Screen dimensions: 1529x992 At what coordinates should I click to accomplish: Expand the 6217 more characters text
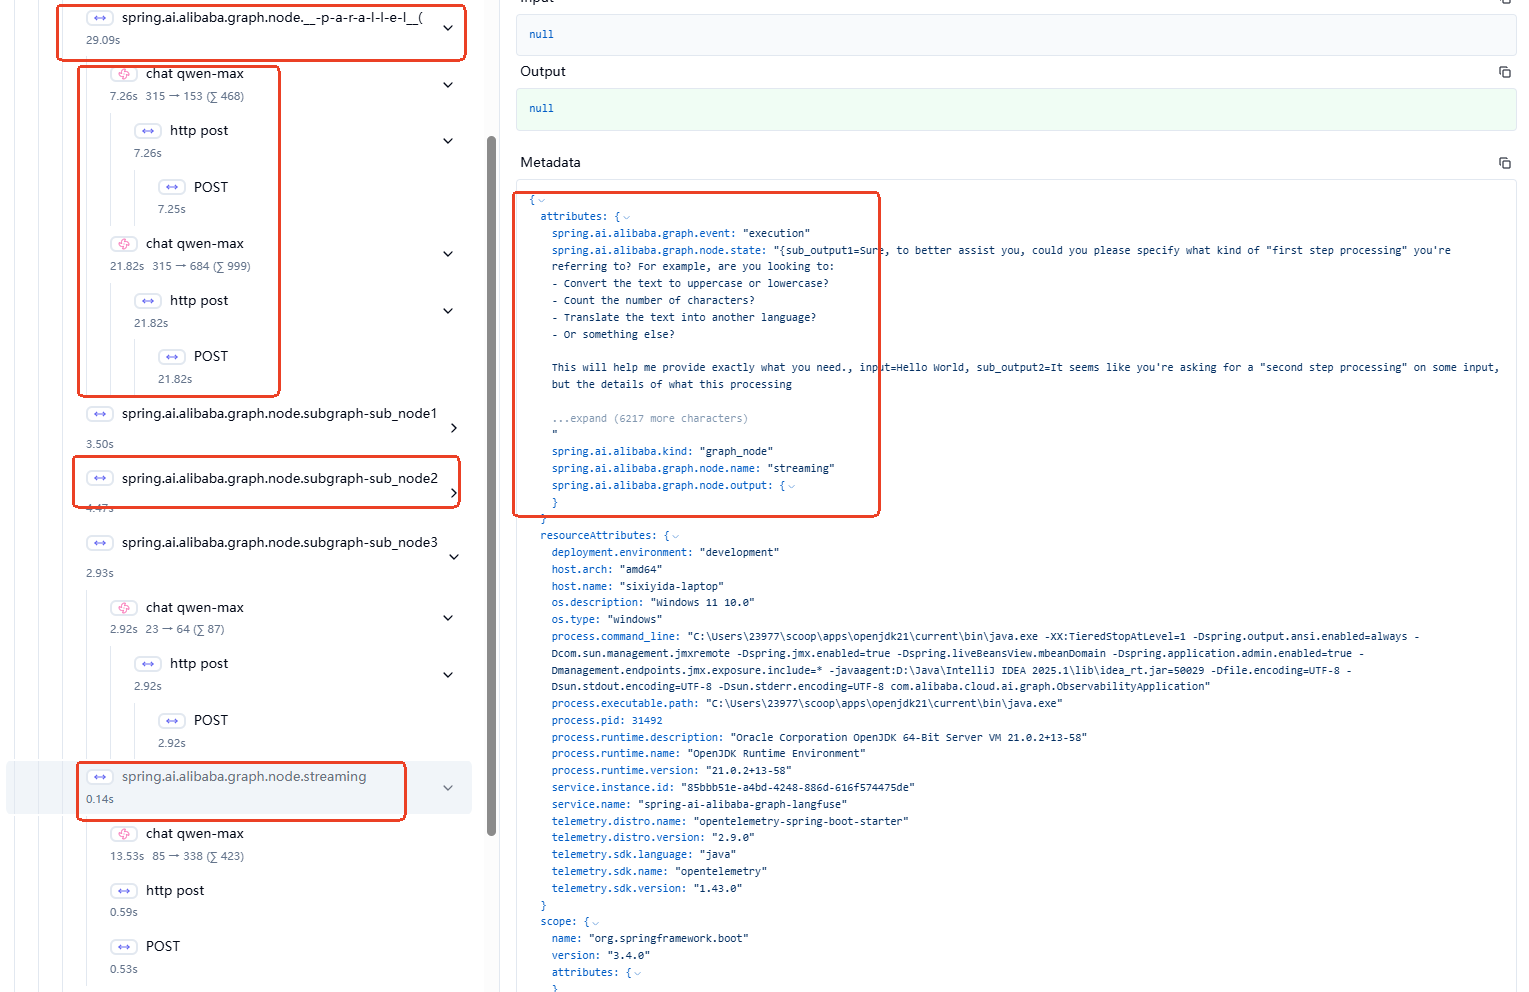click(649, 419)
